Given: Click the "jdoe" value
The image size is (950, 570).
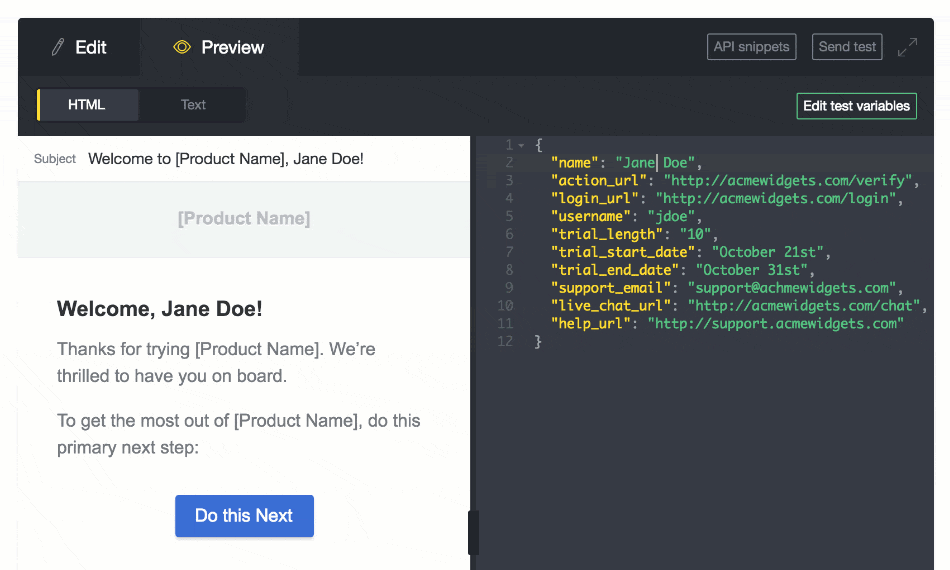Looking at the screenshot, I should tap(671, 216).
